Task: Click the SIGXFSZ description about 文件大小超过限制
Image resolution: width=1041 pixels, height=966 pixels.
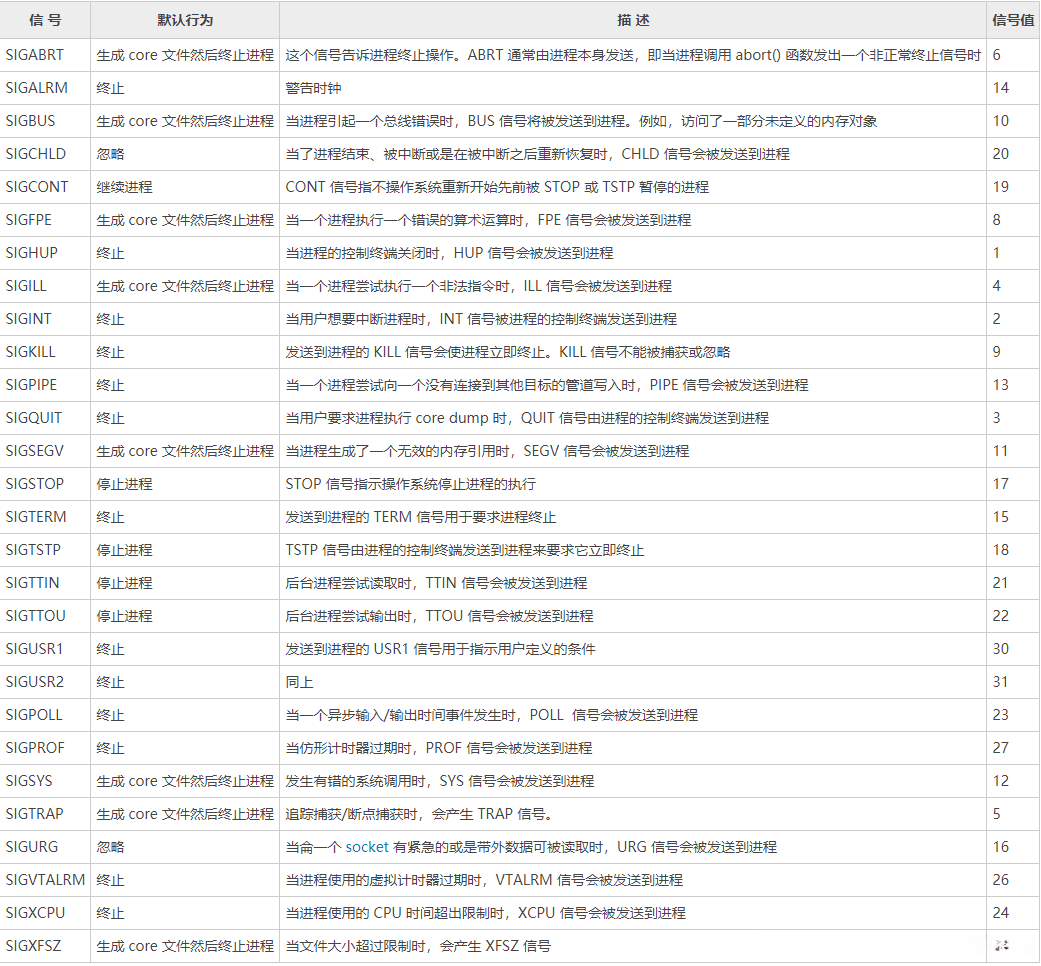Action: pyautogui.click(x=418, y=946)
